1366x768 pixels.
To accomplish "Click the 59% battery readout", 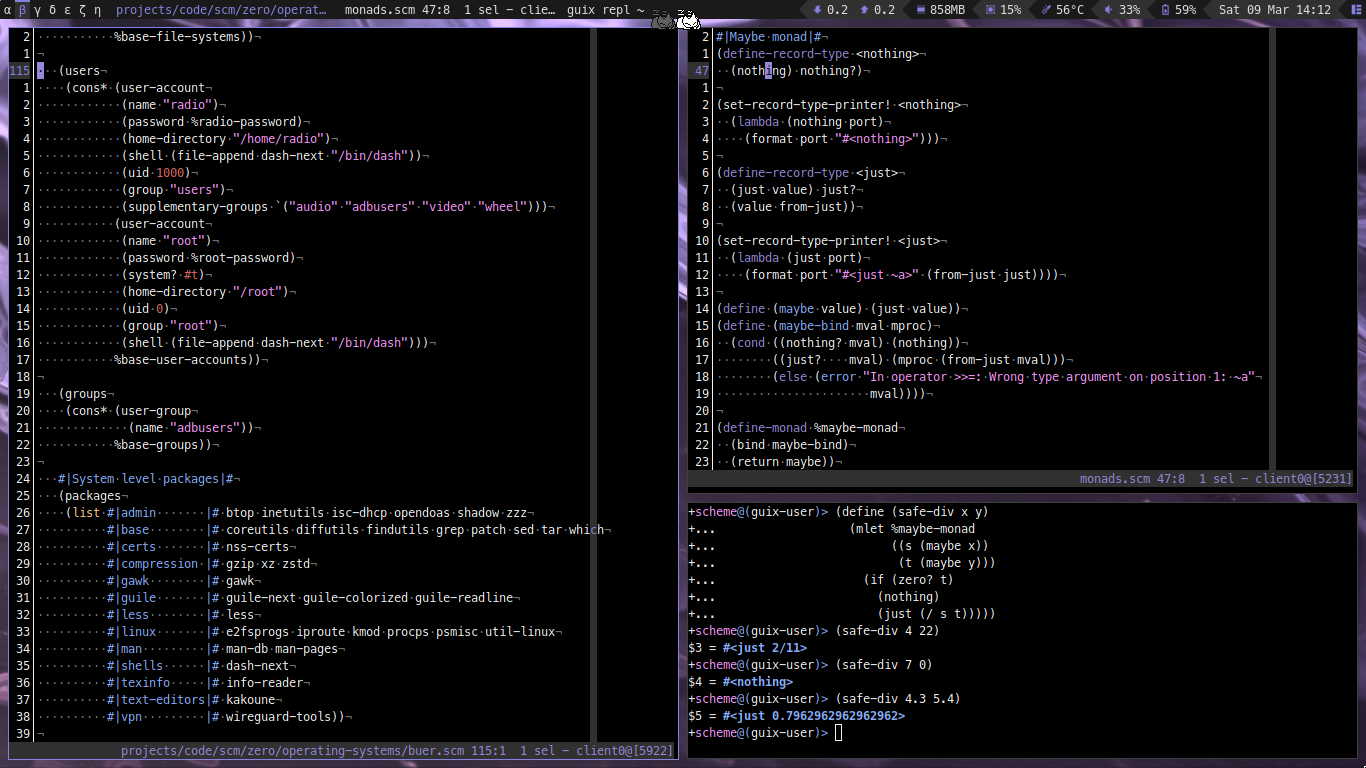I will click(1185, 10).
